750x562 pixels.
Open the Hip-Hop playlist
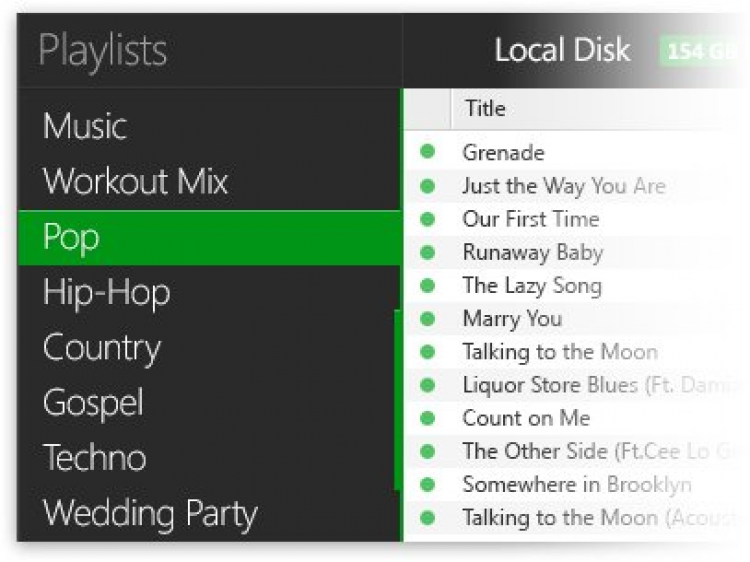[x=107, y=293]
